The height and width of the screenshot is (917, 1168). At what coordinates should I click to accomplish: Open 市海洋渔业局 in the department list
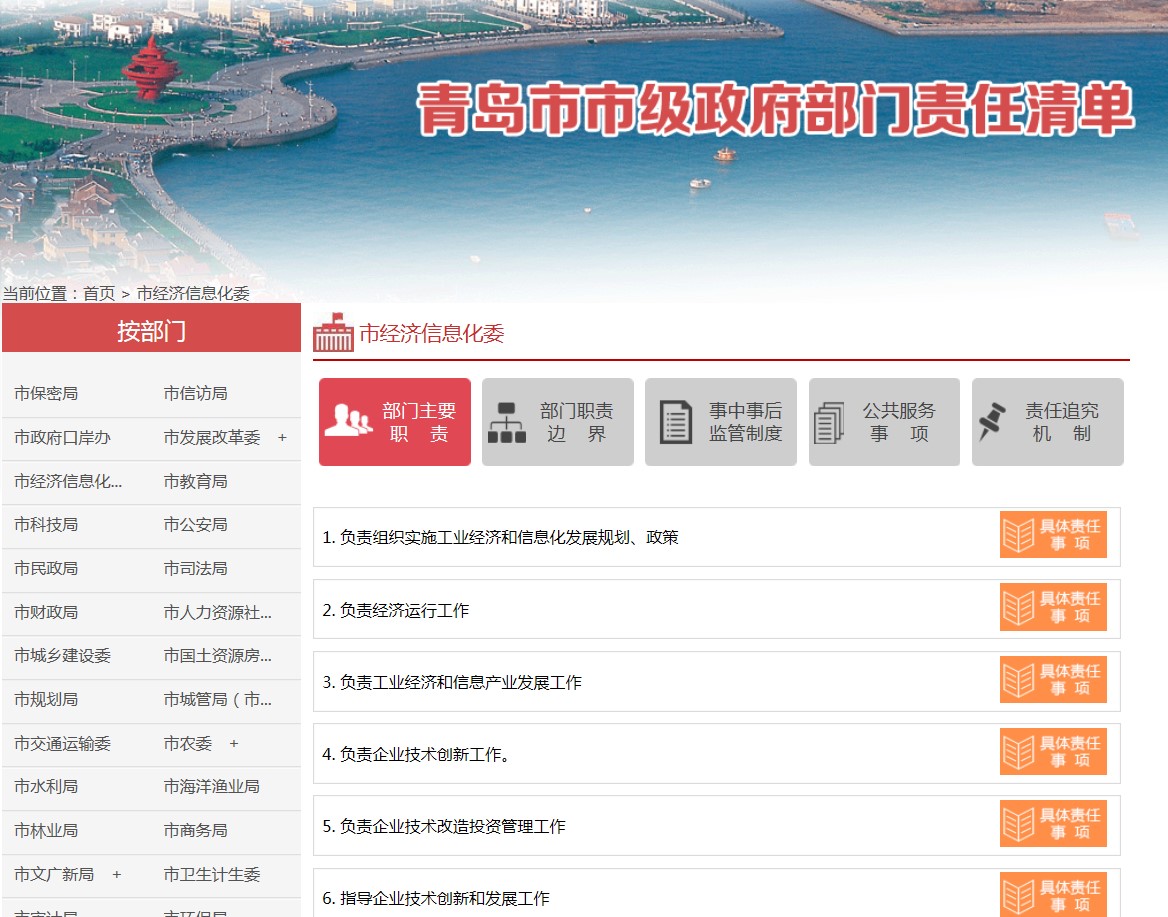click(212, 786)
